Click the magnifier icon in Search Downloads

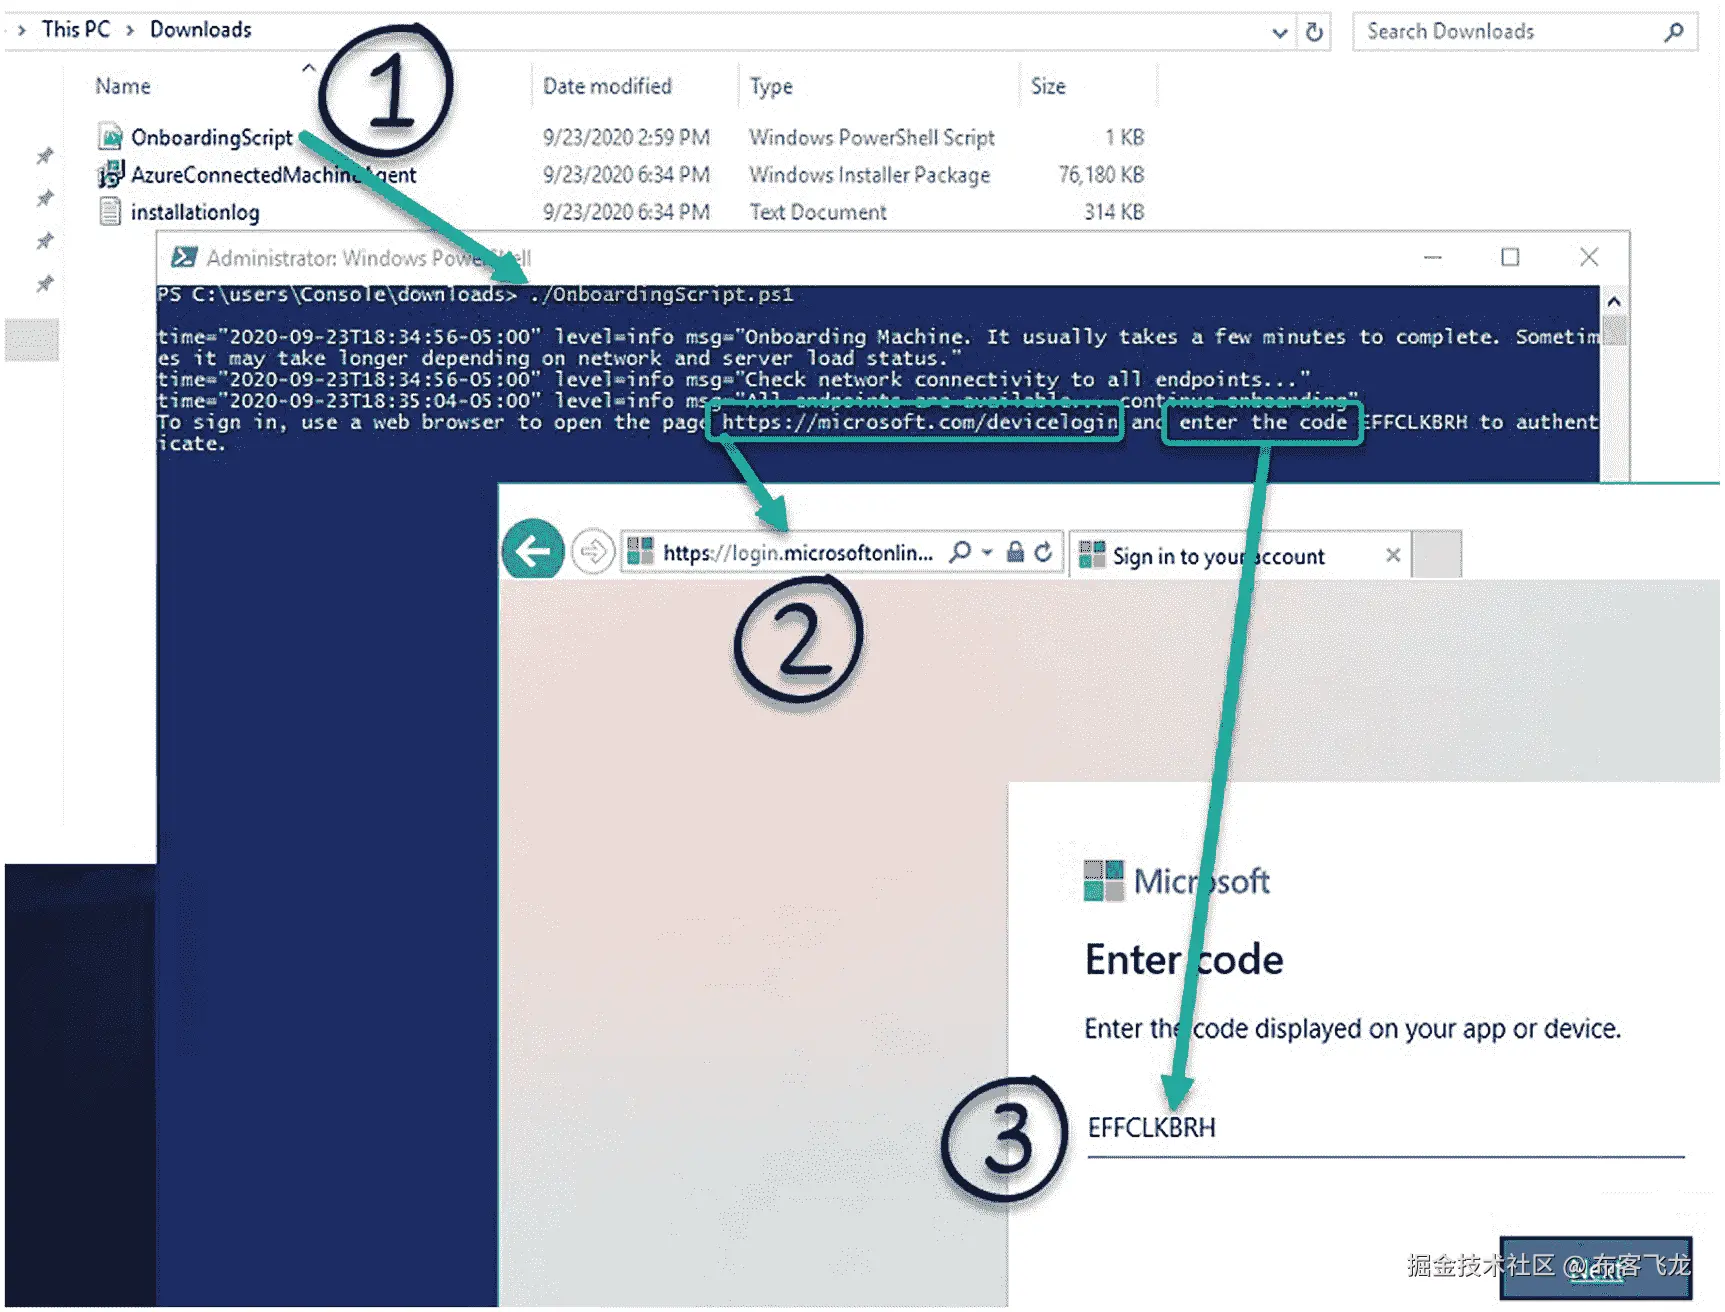coord(1673,32)
